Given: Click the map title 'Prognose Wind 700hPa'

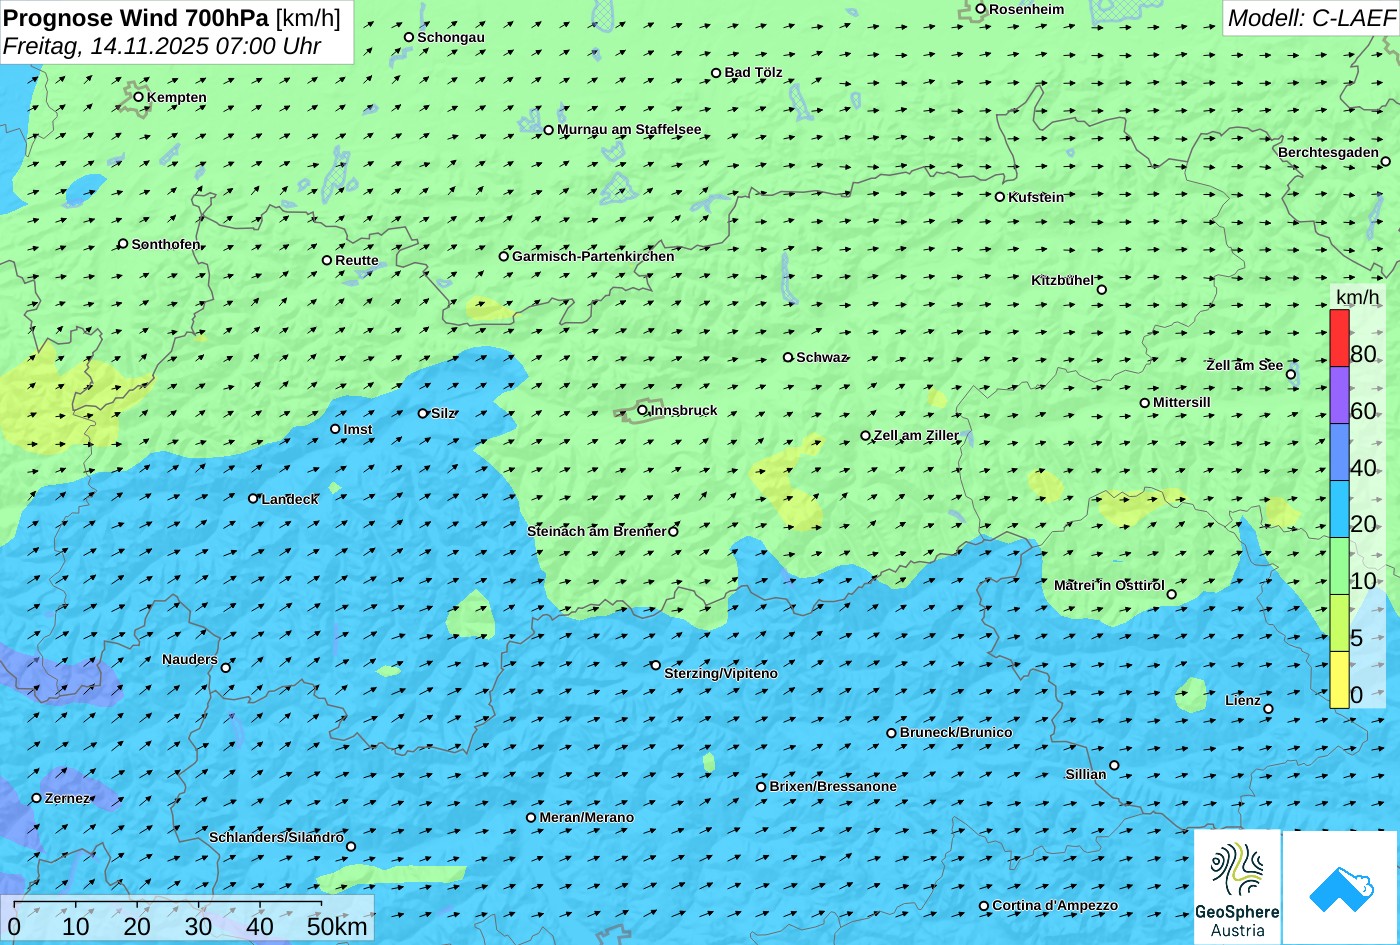Looking at the screenshot, I should (x=136, y=17).
